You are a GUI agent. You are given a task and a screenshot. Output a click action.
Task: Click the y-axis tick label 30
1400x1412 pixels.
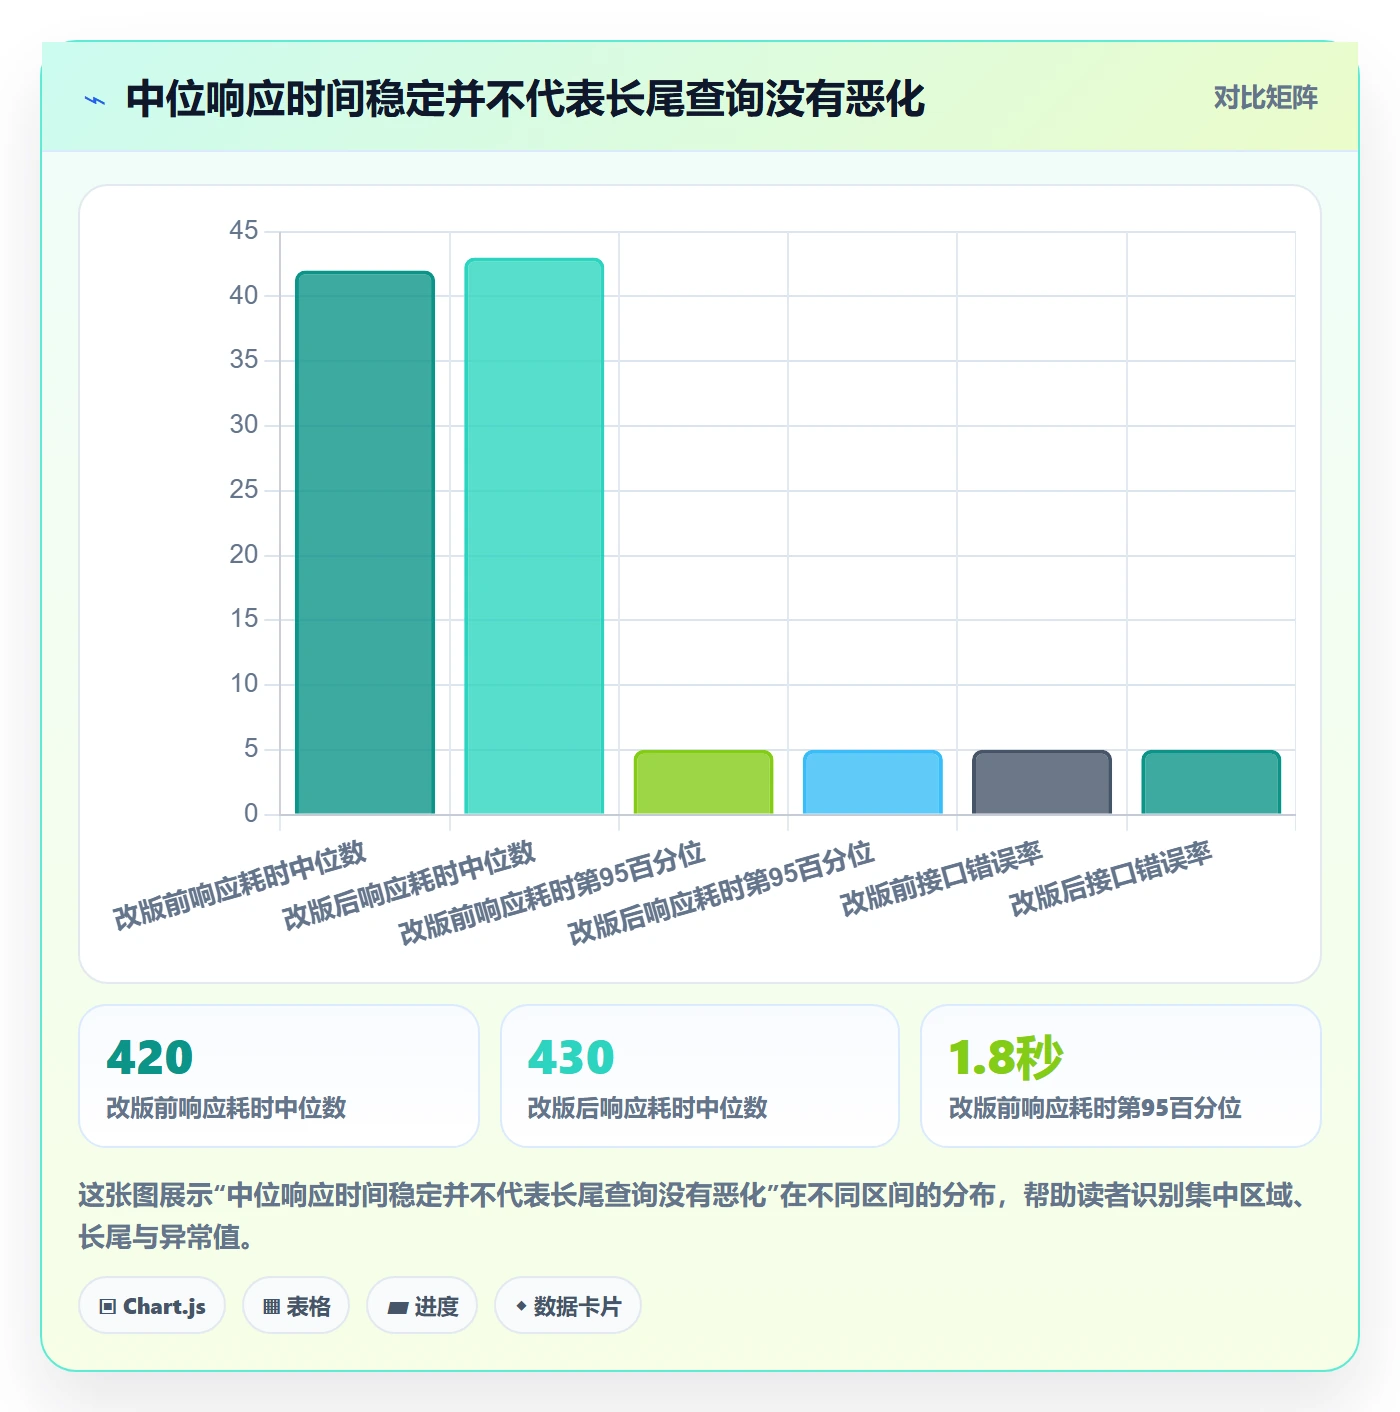(x=243, y=425)
